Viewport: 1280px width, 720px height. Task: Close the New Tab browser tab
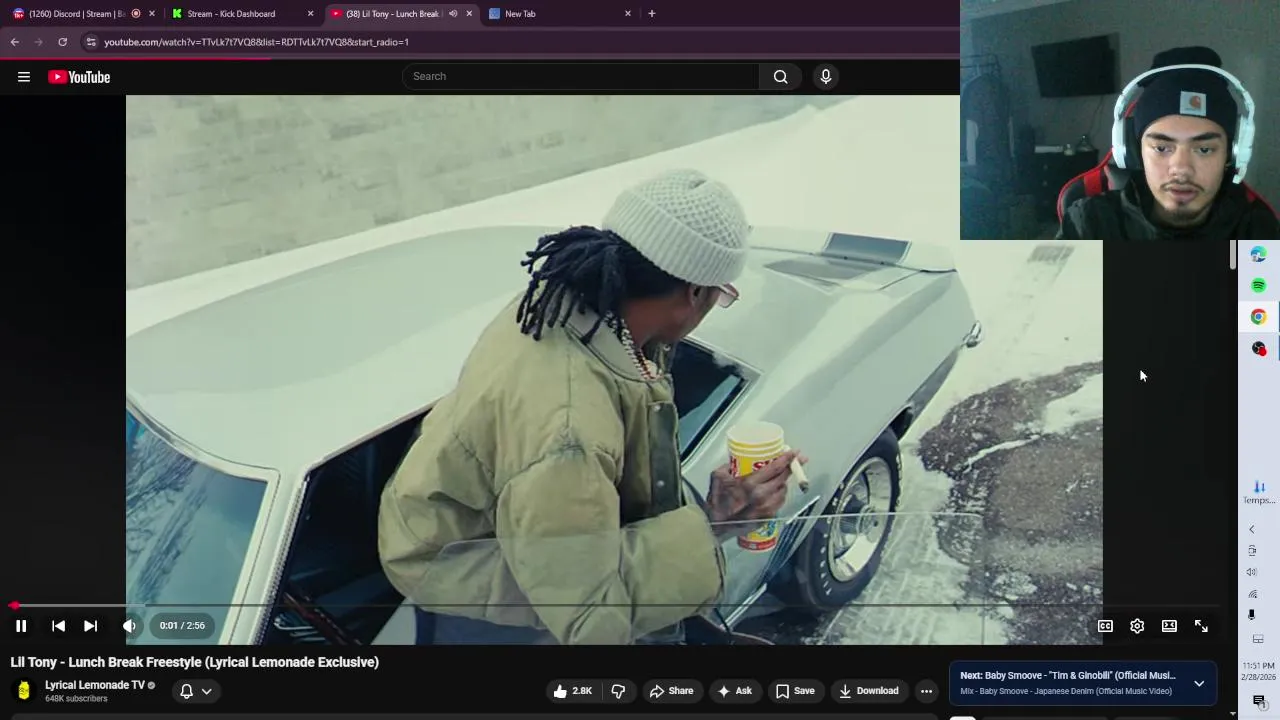click(x=628, y=14)
